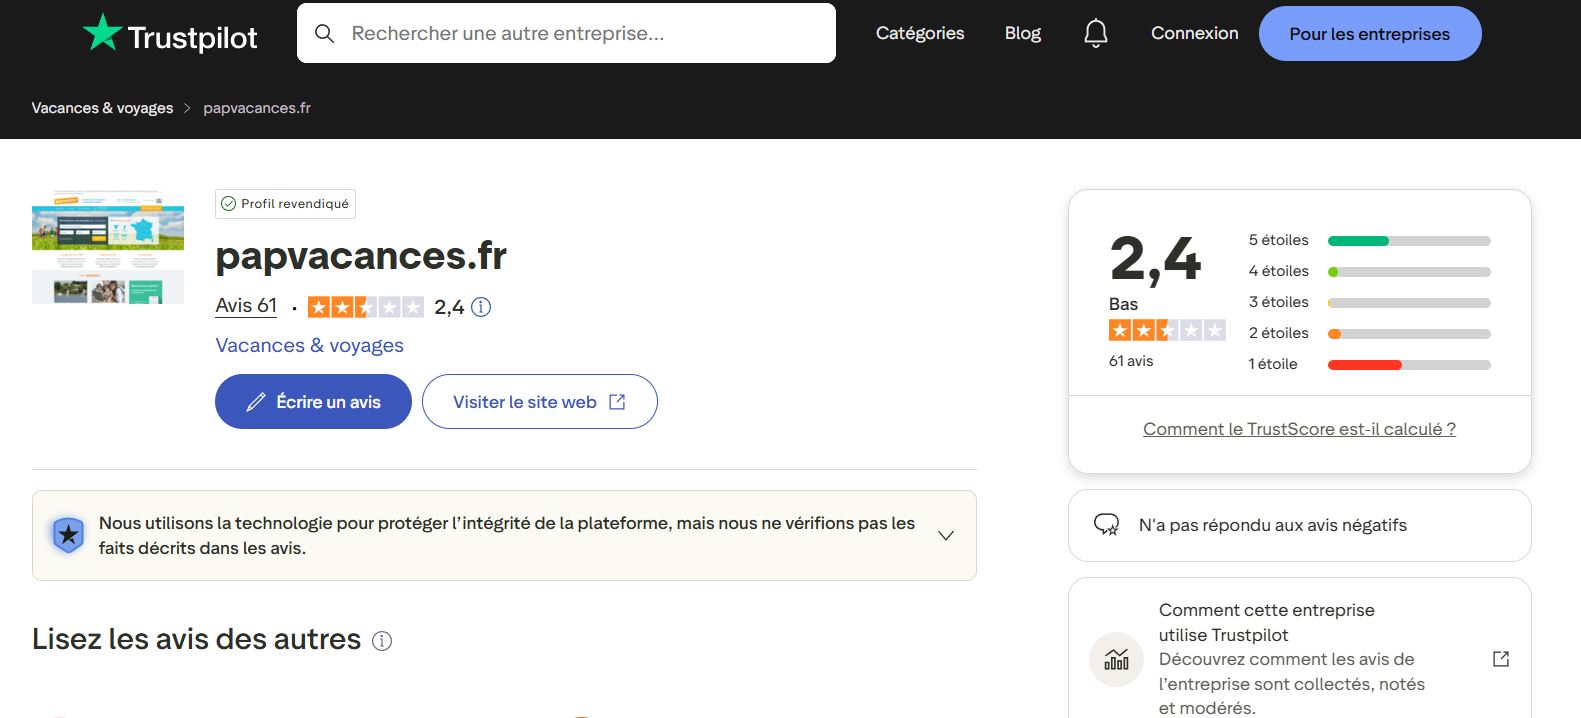Screen dimensions: 1581x718
Task: Click the search magnifier icon
Action: [x=324, y=34]
